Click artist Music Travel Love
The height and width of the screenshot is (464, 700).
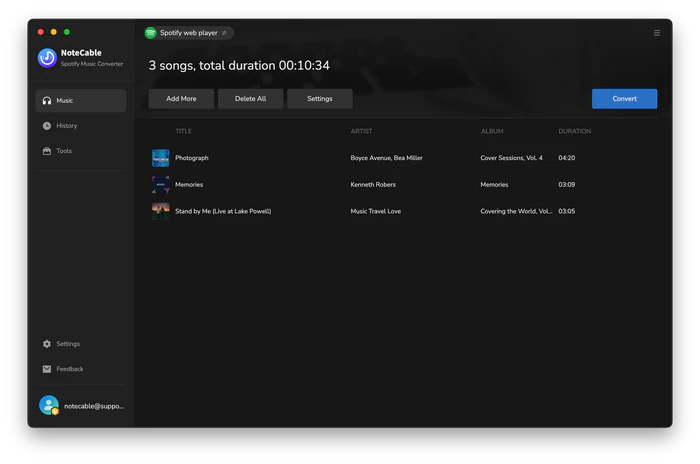pyautogui.click(x=375, y=211)
